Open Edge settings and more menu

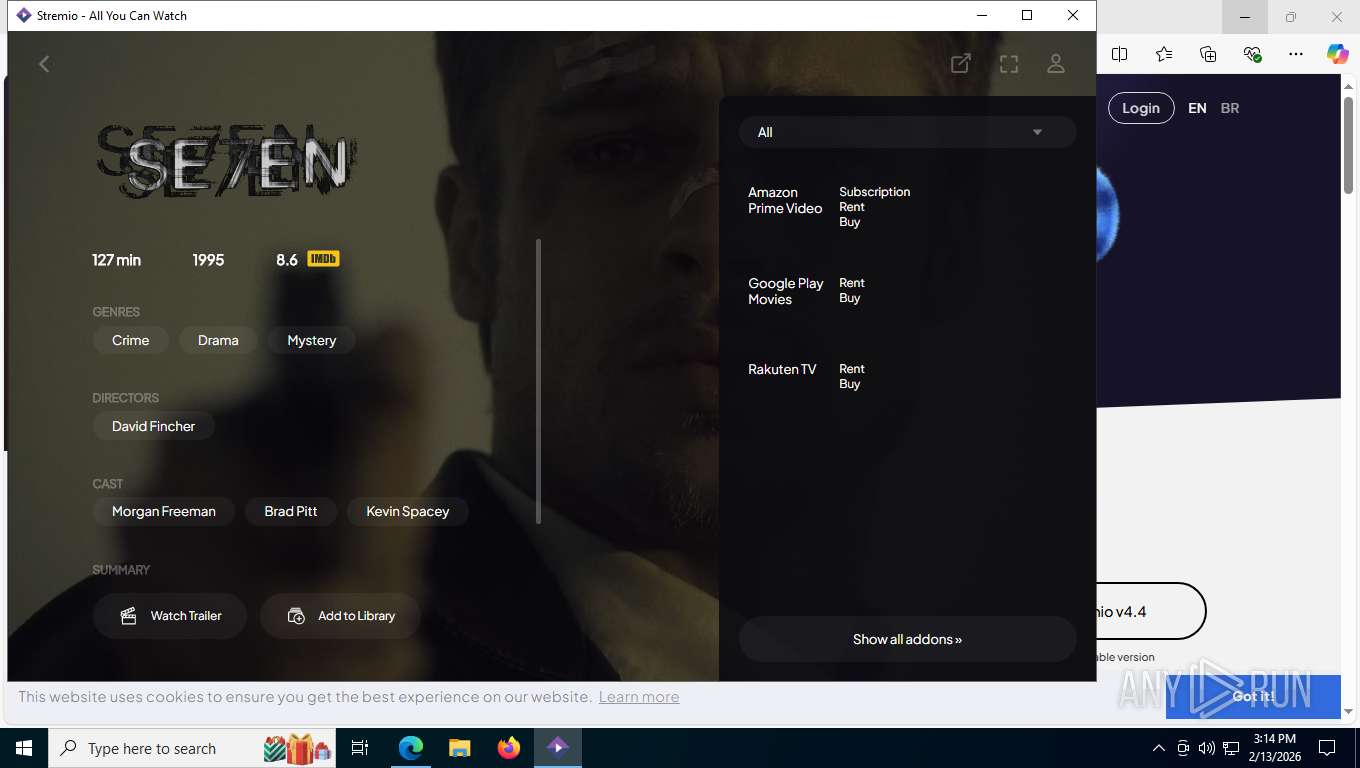(x=1296, y=54)
